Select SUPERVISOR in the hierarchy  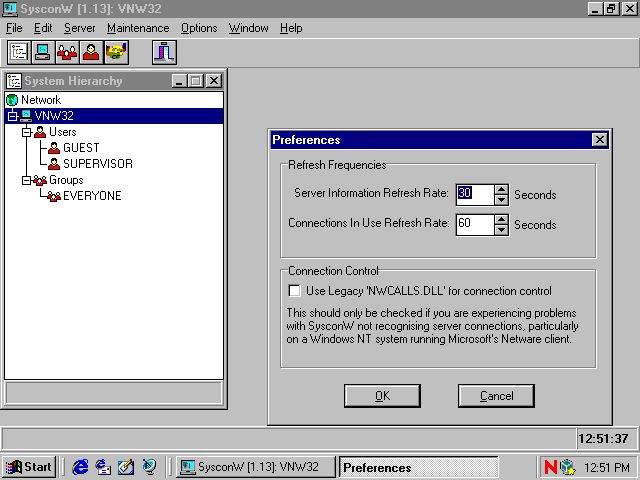point(98,164)
